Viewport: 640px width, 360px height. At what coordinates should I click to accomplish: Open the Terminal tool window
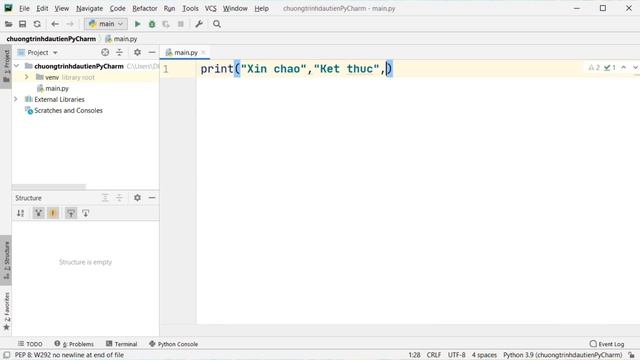point(122,344)
